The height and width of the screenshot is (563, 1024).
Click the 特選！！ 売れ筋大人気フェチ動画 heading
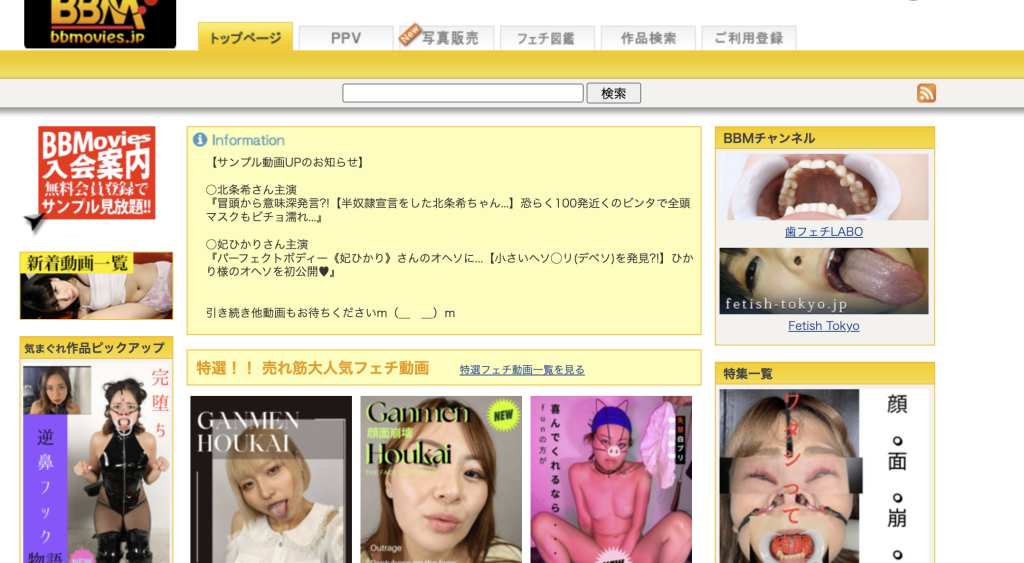tap(313, 368)
